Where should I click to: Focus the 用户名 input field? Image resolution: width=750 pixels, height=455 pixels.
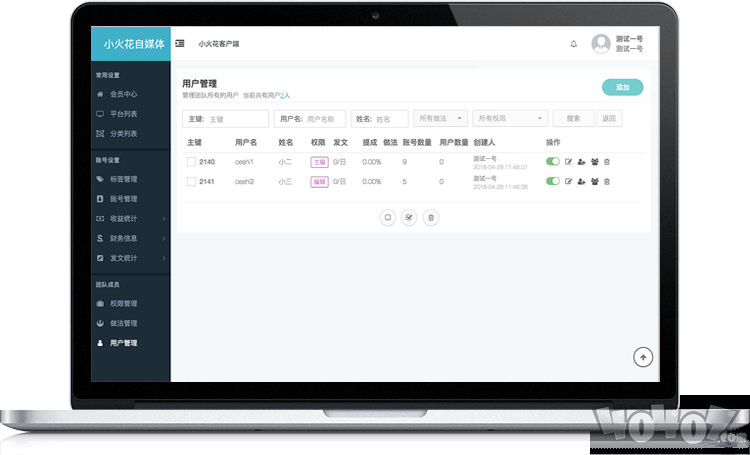click(x=309, y=119)
